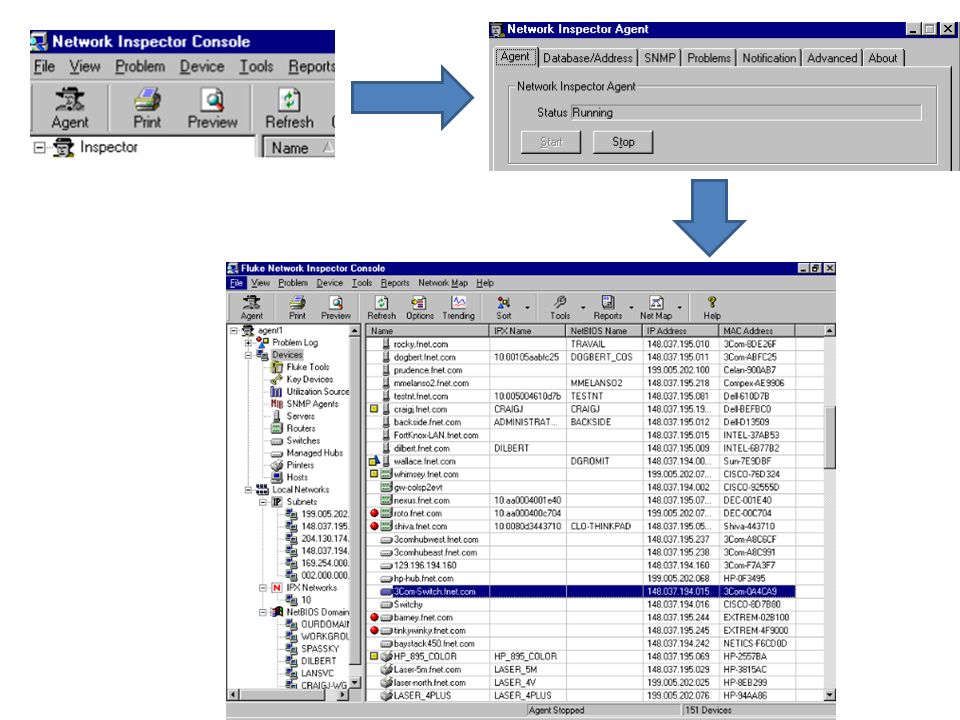The width and height of the screenshot is (960, 720).
Task: Sort by MAC Address column header
Action: pos(757,331)
